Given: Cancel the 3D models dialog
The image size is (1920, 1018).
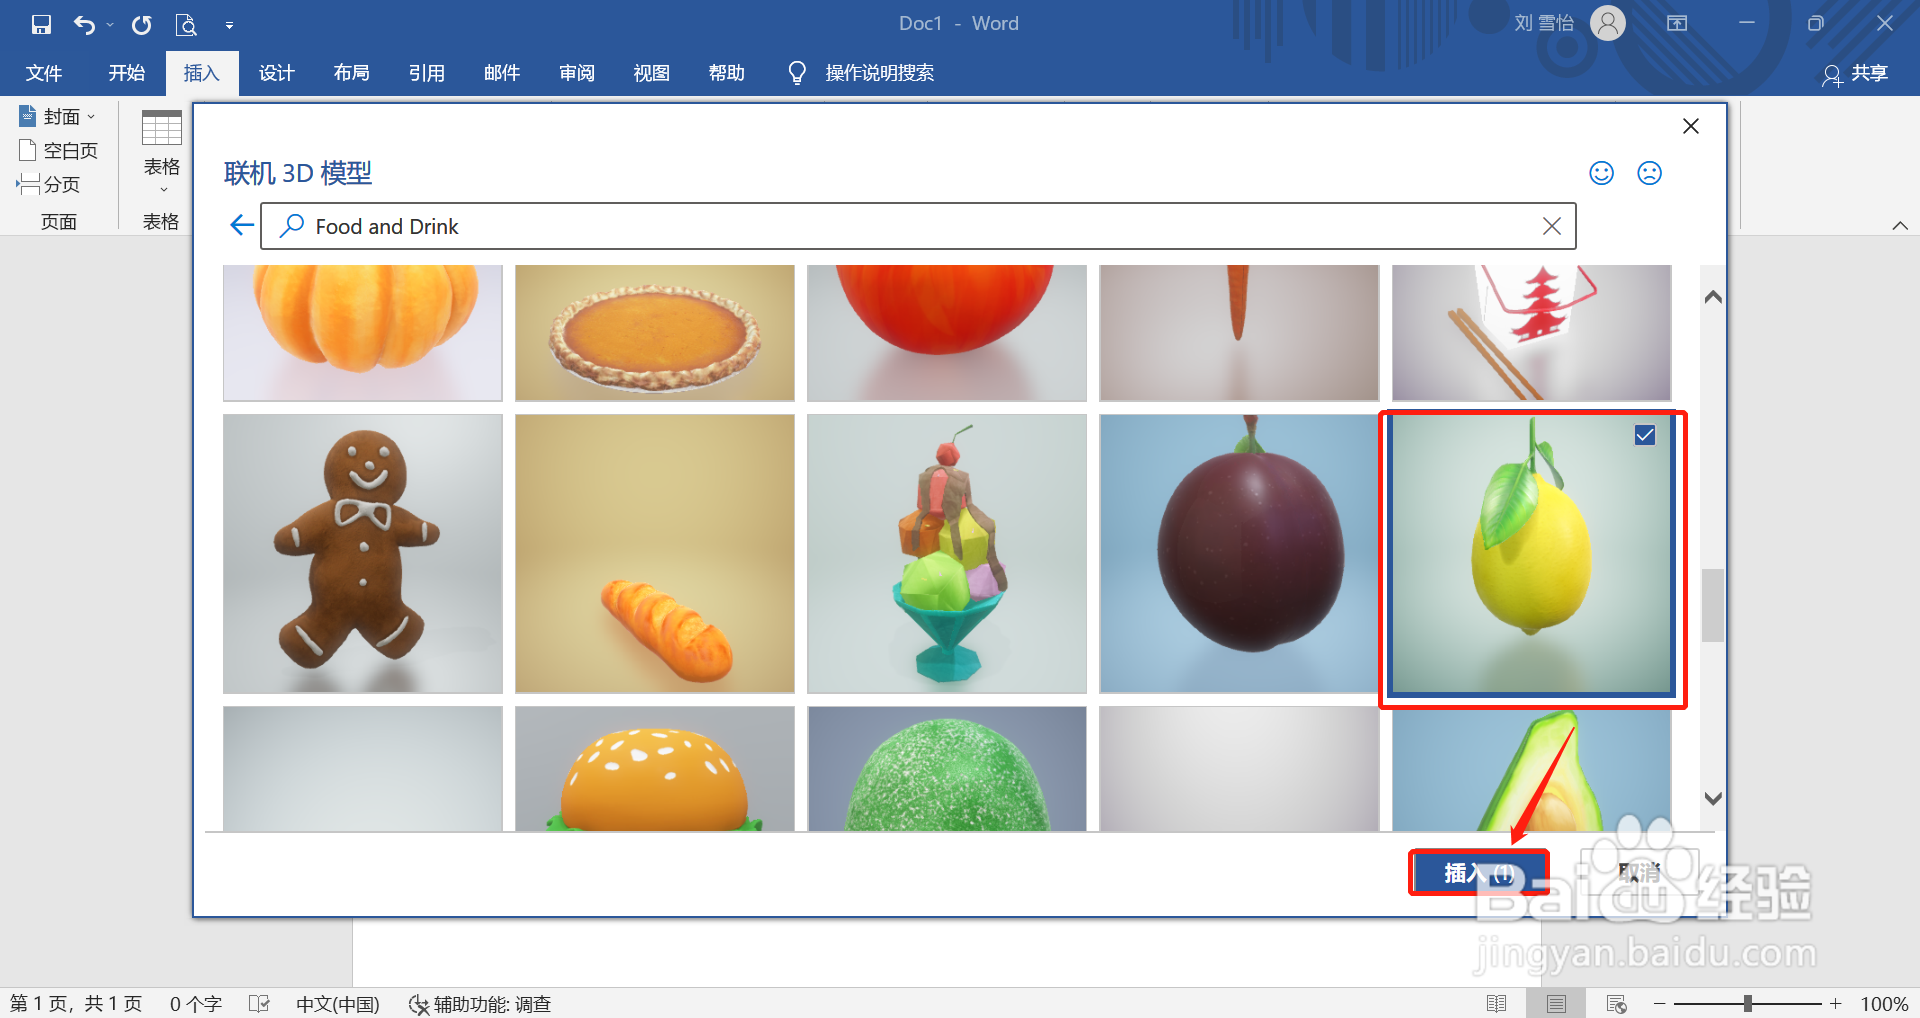Looking at the screenshot, I should [x=1640, y=872].
